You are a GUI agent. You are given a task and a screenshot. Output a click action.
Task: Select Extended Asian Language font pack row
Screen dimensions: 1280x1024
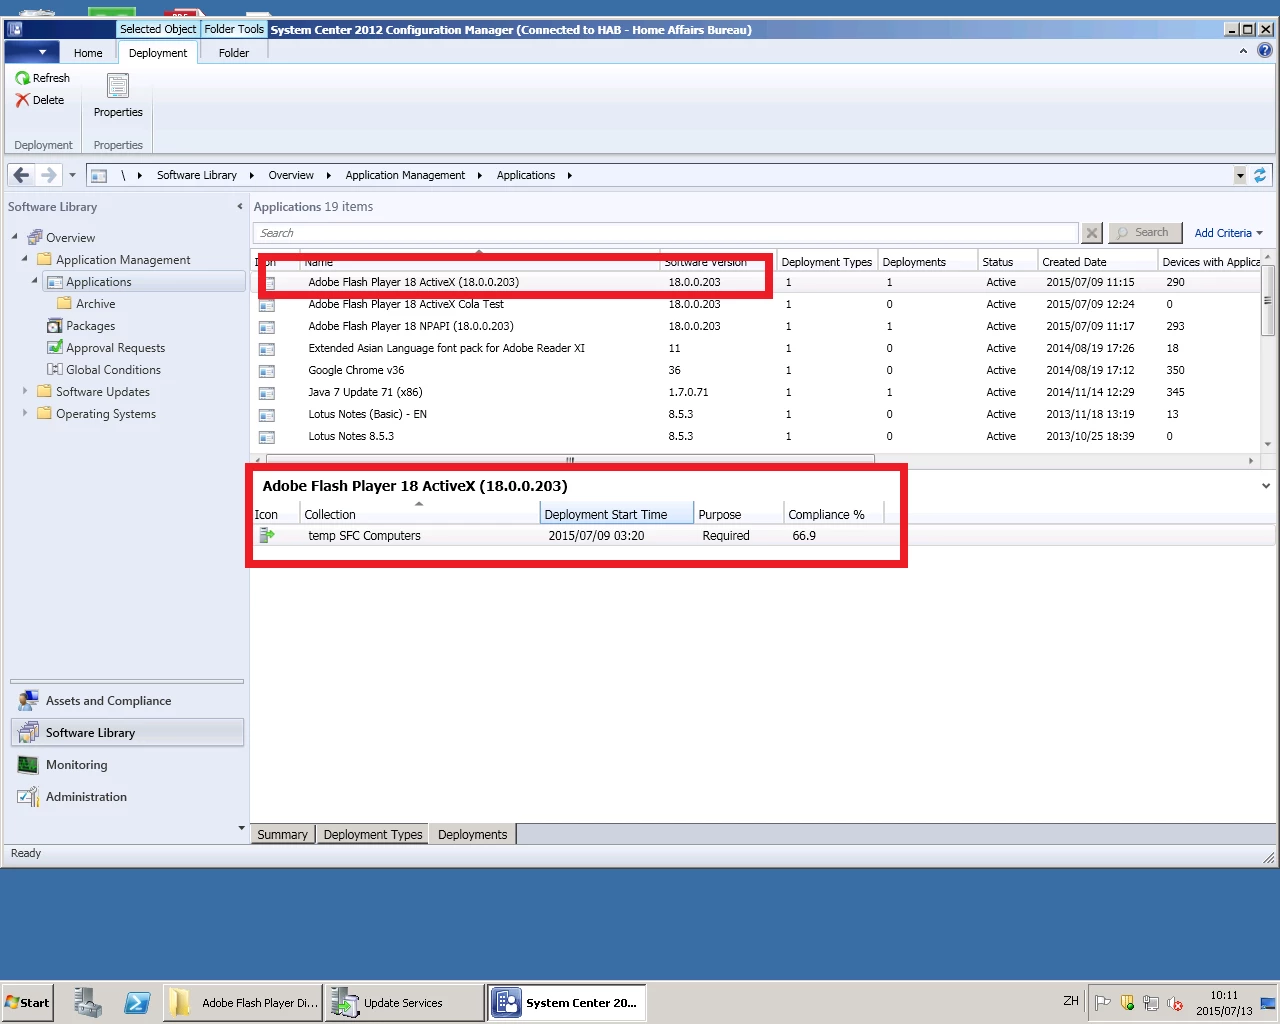pyautogui.click(x=757, y=348)
